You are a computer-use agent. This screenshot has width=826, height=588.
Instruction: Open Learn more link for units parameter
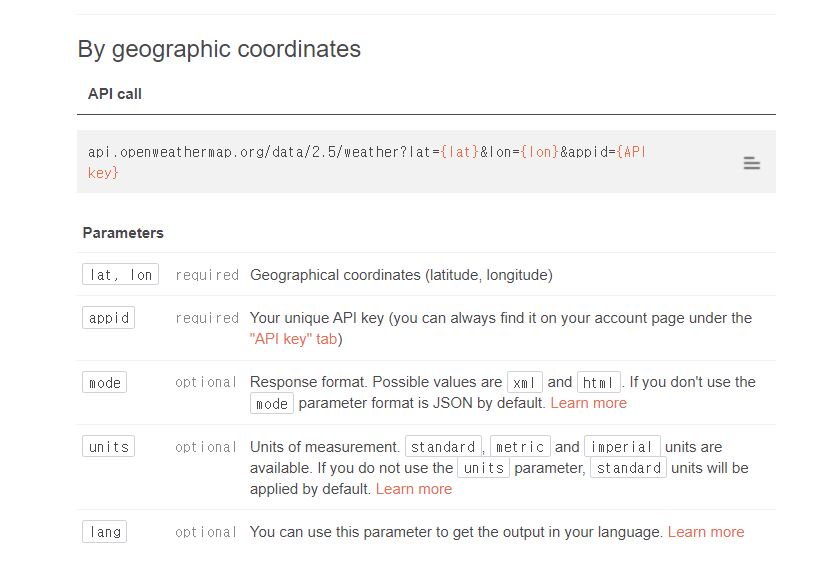414,489
